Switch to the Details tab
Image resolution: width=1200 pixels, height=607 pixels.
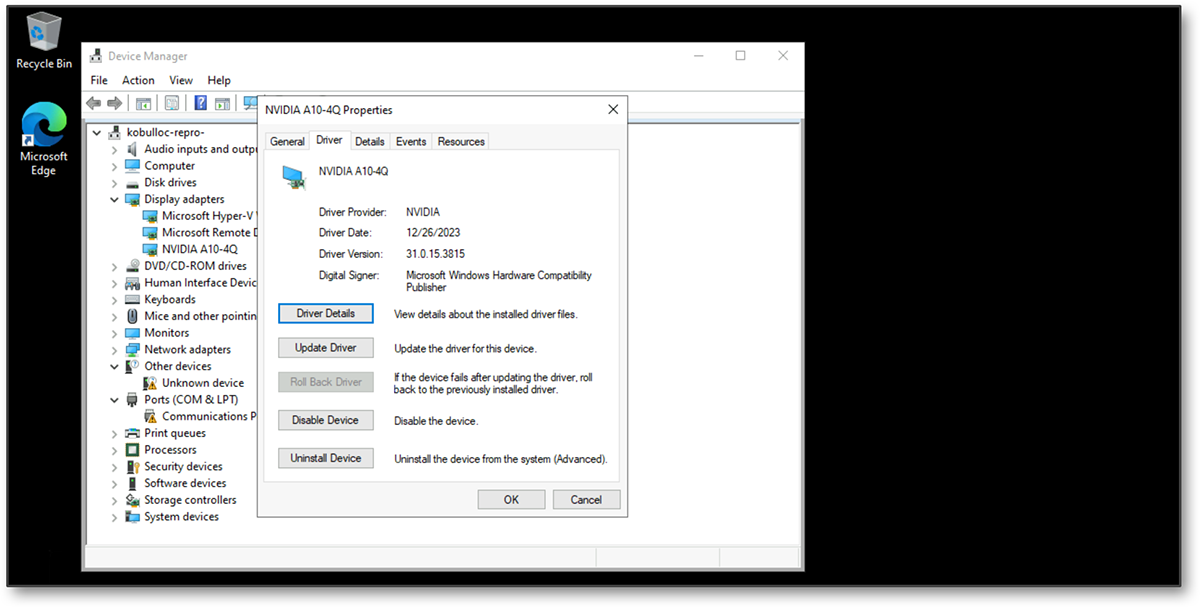pyautogui.click(x=369, y=142)
